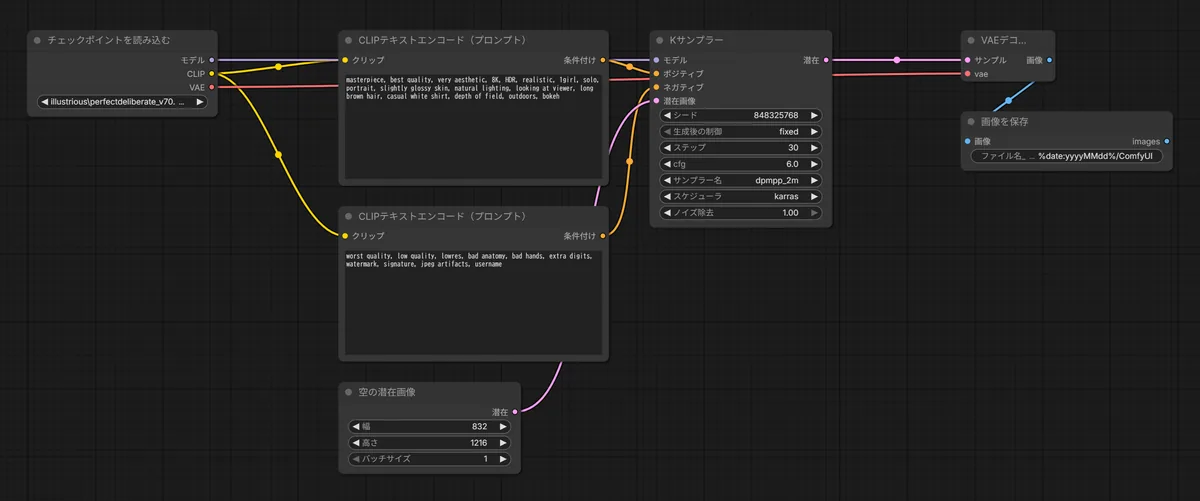Click the サンプル input slot on VAEデコード
1200x501 pixels.
pyautogui.click(x=968, y=60)
